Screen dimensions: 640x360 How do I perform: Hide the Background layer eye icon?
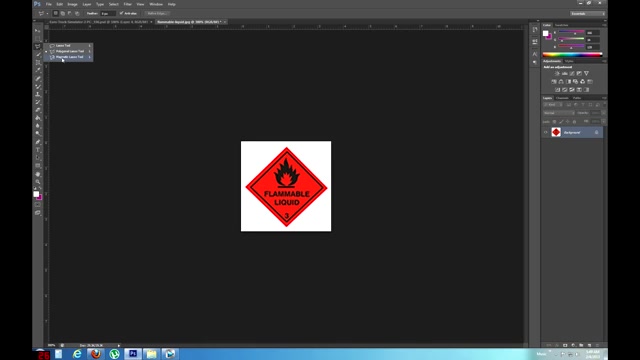(x=546, y=132)
